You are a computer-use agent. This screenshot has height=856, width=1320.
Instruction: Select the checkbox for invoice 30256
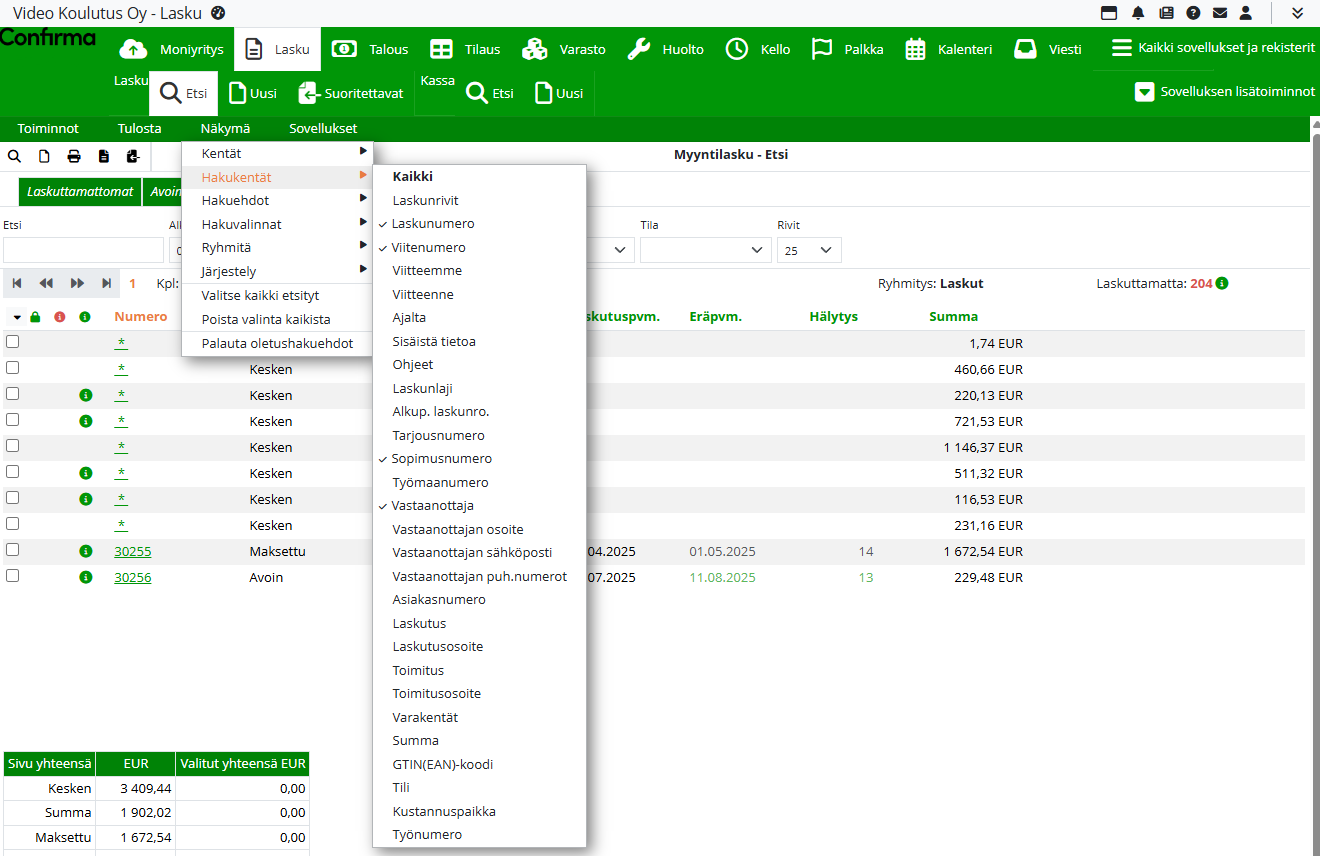[x=13, y=576]
